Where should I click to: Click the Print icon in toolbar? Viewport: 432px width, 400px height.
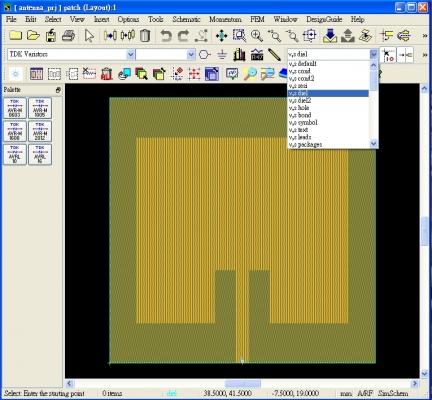[x=69, y=35]
